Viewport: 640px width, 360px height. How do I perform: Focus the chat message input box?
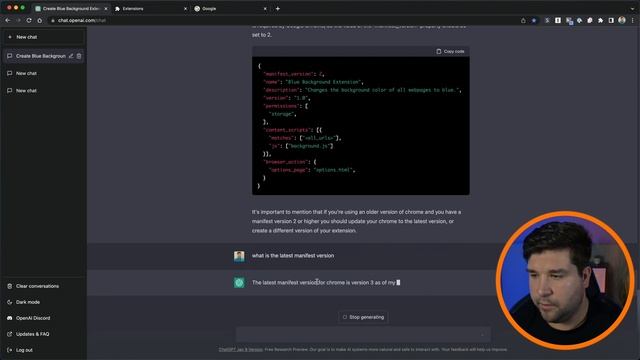point(363,335)
